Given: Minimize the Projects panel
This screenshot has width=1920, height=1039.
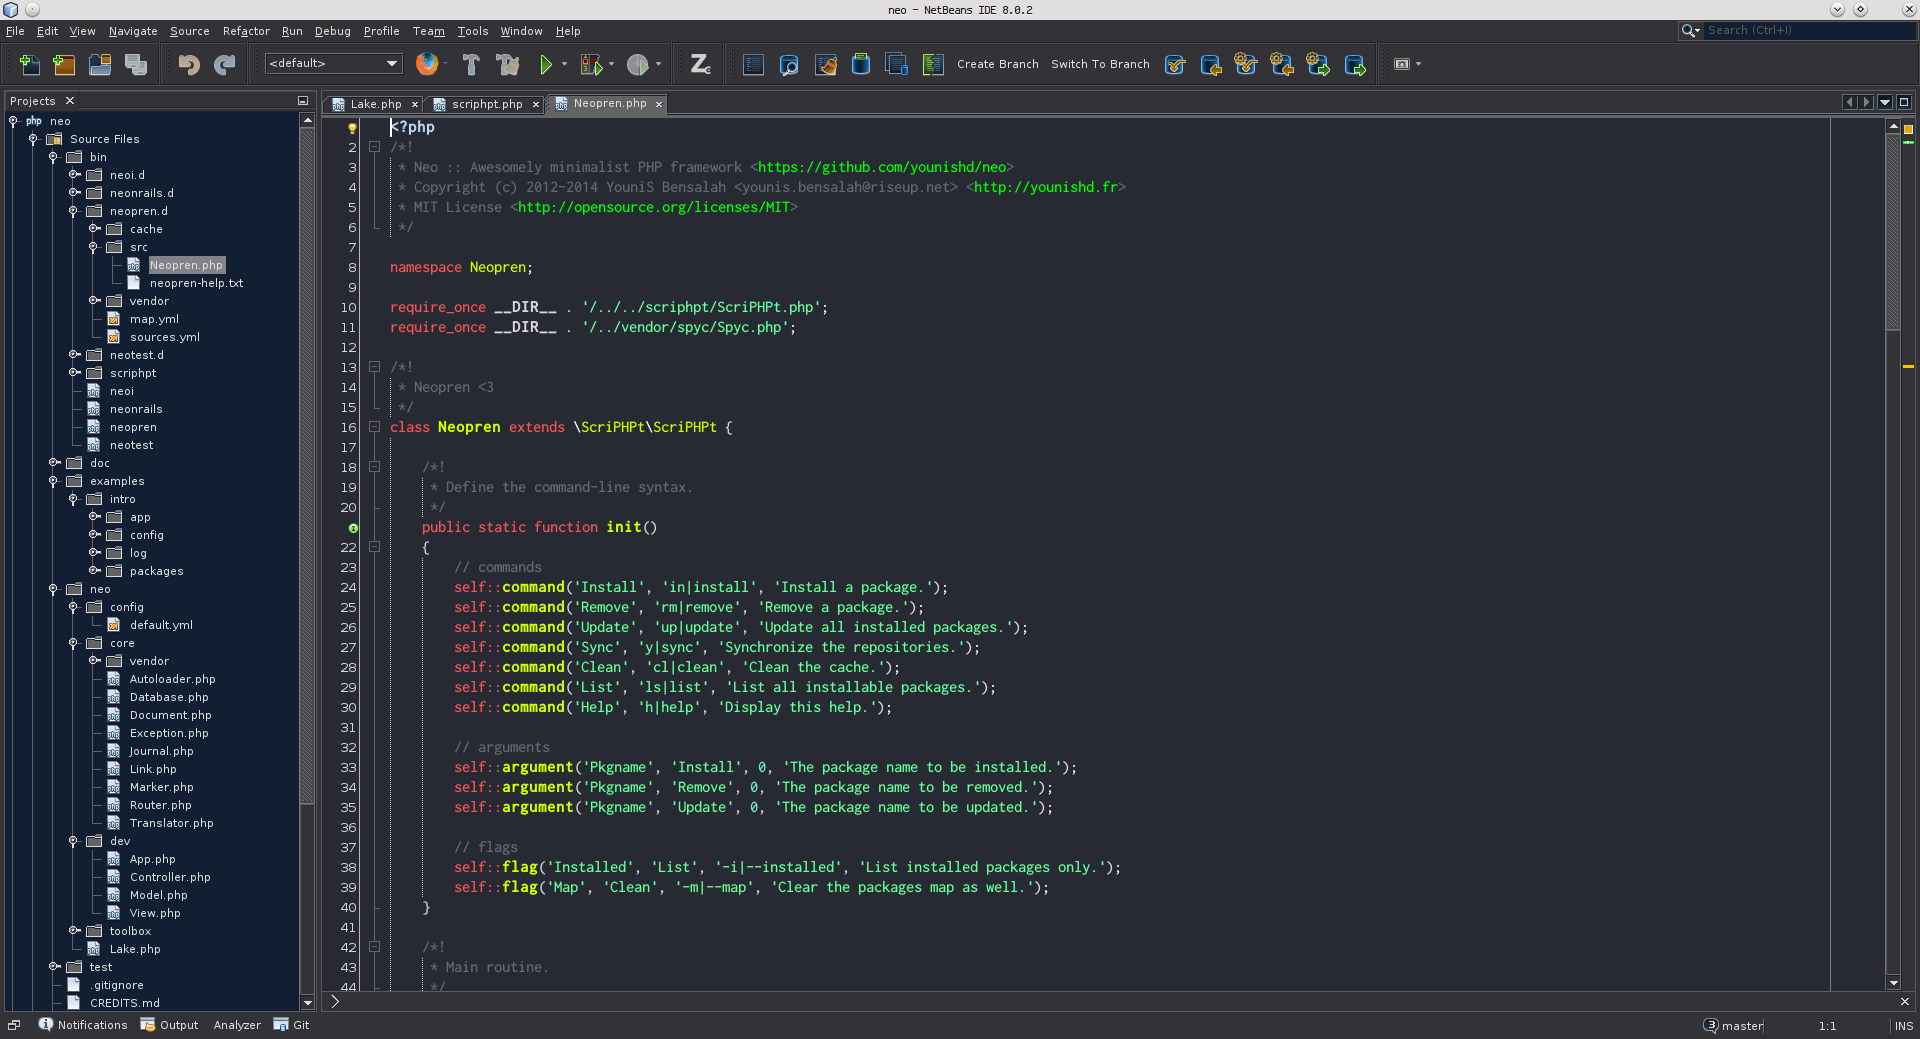Looking at the screenshot, I should coord(302,101).
